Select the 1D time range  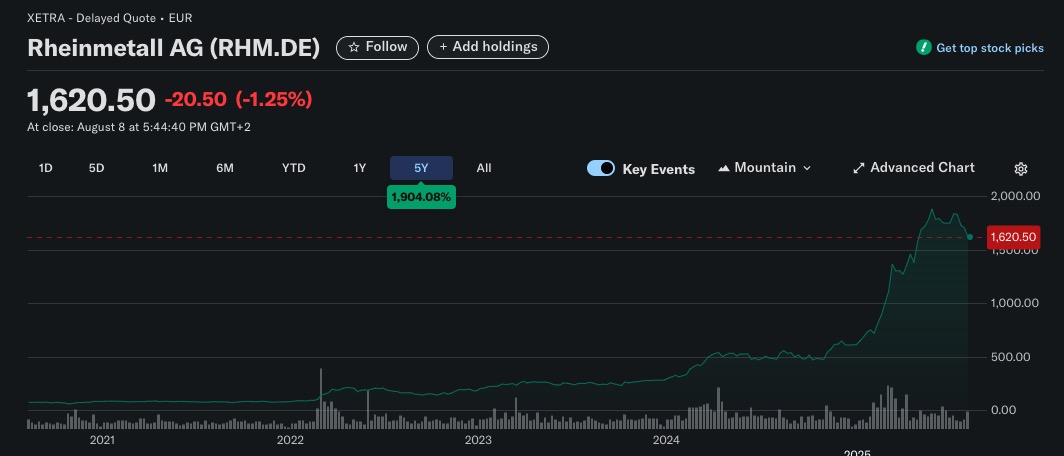(x=45, y=168)
